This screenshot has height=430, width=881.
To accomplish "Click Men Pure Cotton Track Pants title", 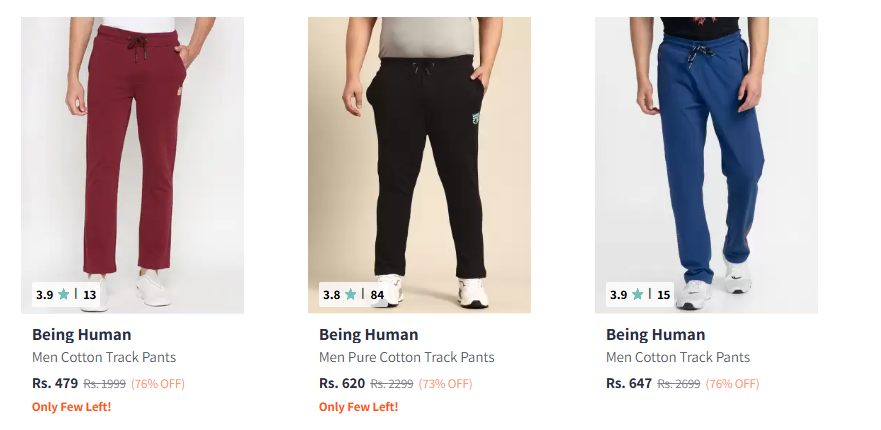I will [x=406, y=358].
